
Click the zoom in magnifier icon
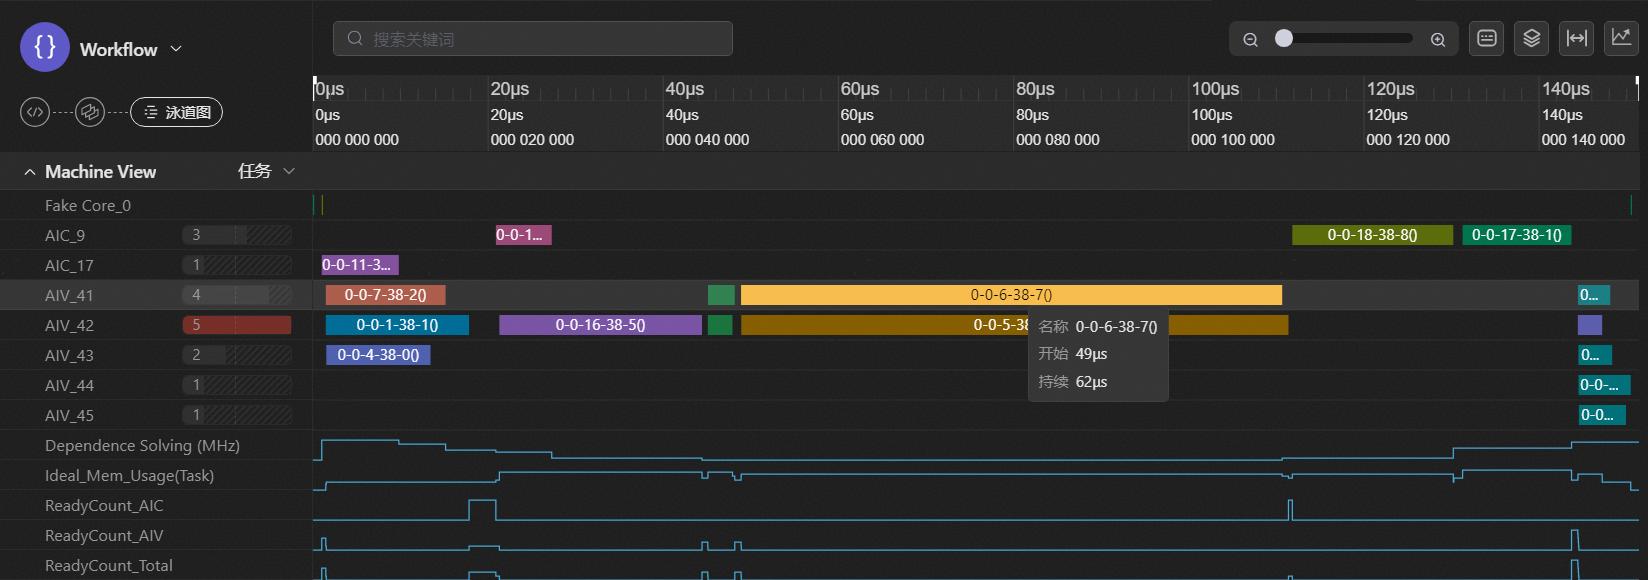click(1438, 40)
